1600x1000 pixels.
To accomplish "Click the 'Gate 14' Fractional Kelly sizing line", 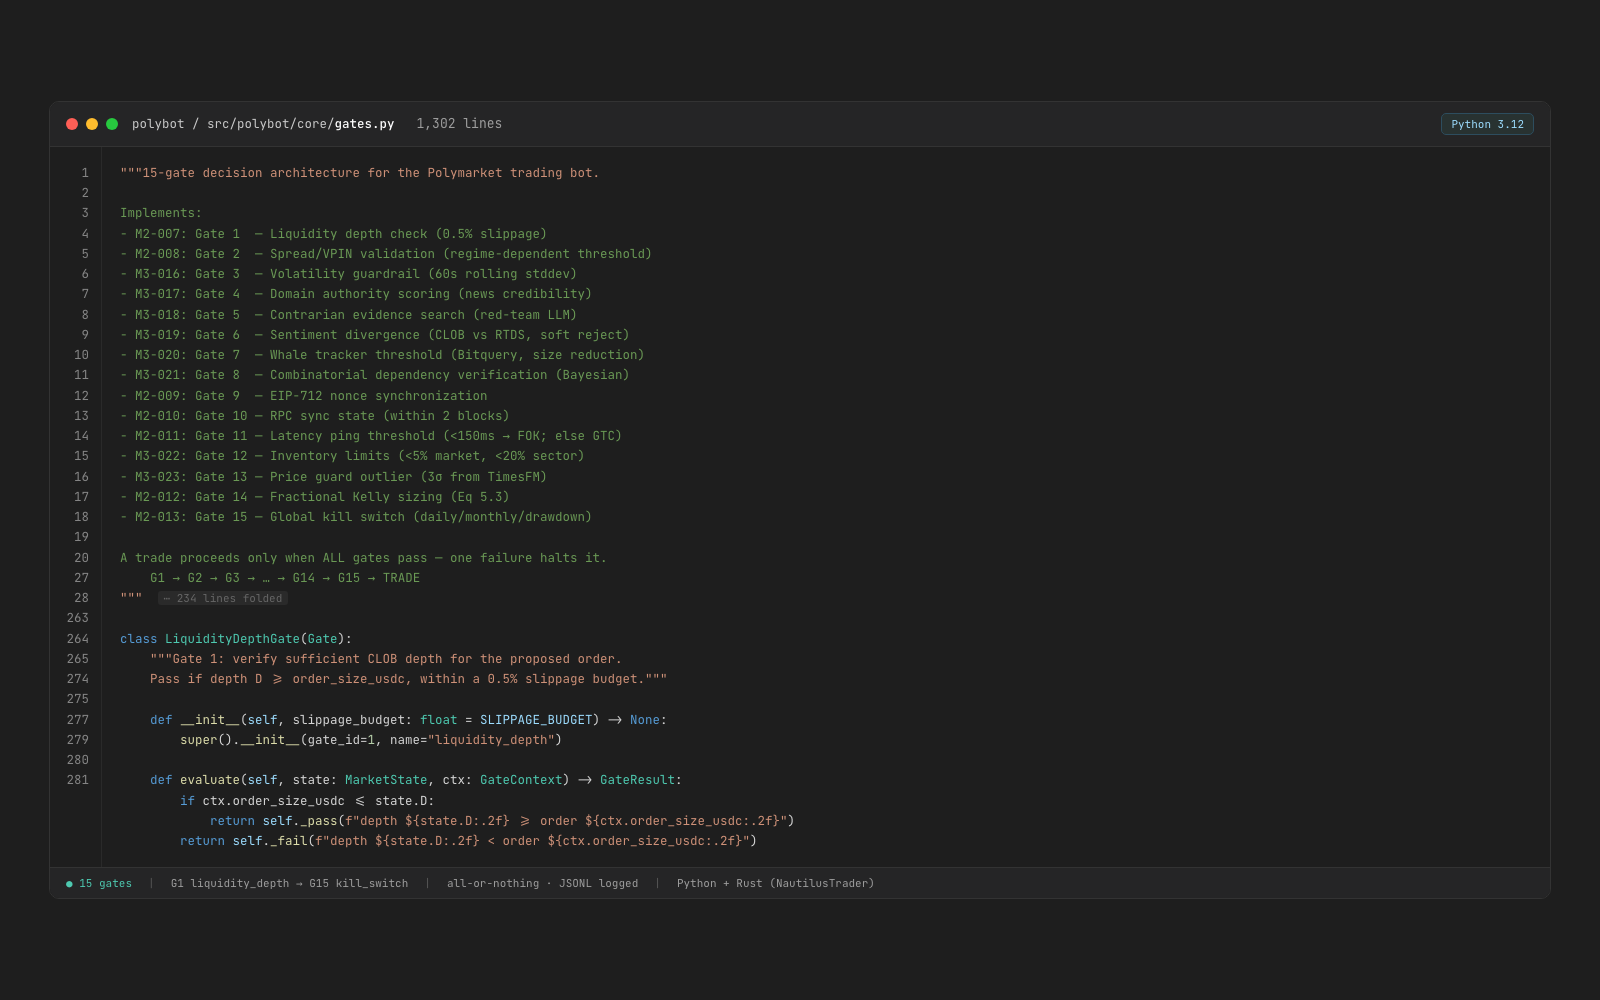I will tap(315, 497).
